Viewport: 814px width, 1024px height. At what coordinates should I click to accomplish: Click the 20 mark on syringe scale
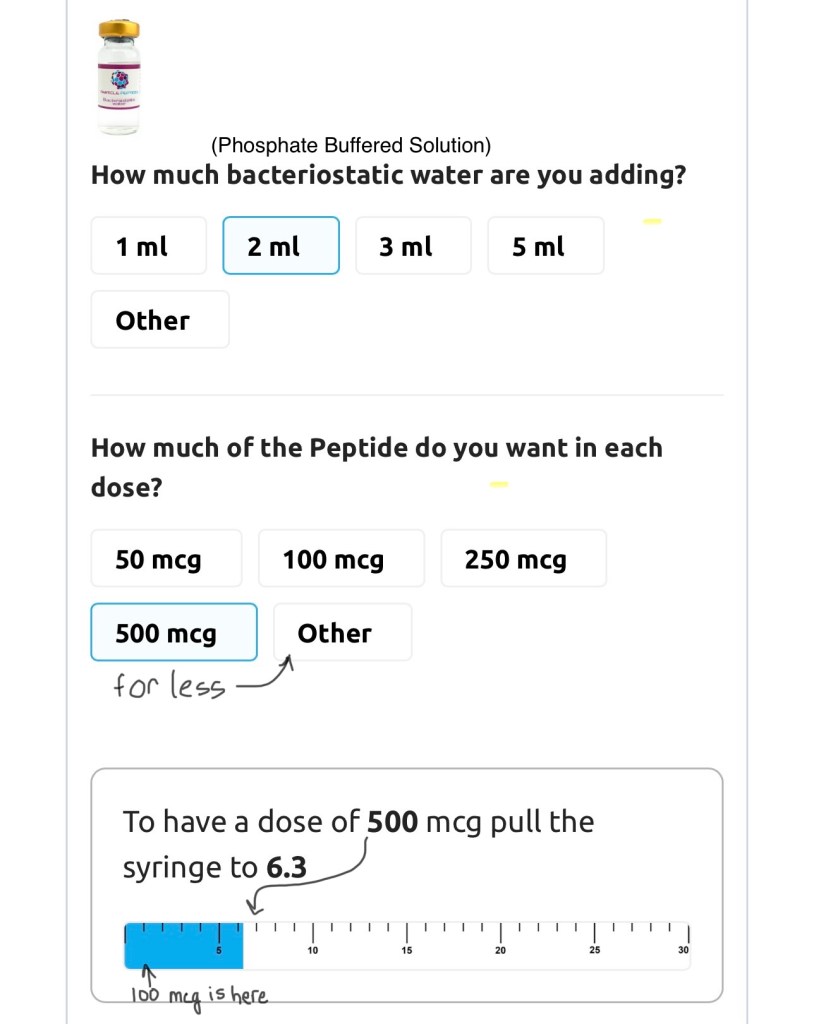(x=500, y=948)
